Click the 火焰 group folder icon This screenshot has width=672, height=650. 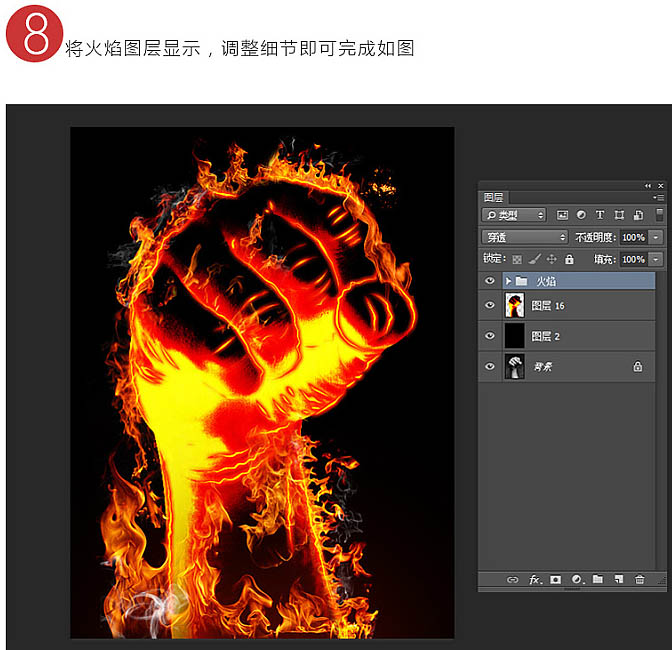(521, 281)
